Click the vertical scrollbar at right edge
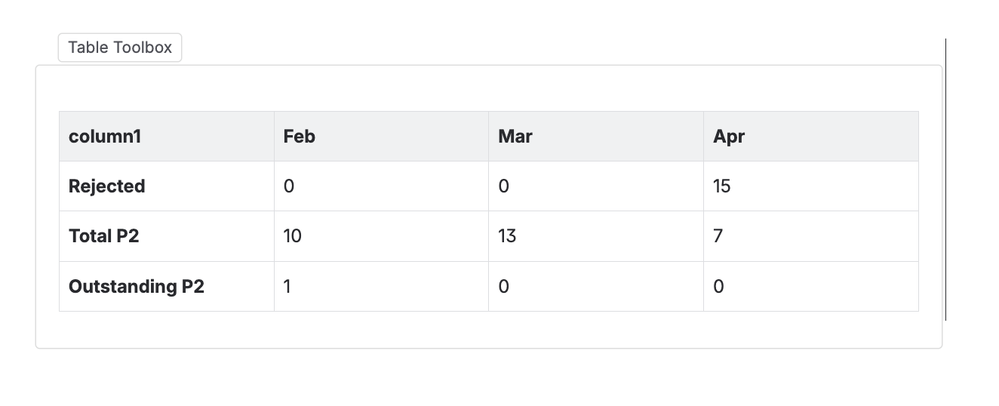Image resolution: width=999 pixels, height=406 pixels. tap(945, 180)
